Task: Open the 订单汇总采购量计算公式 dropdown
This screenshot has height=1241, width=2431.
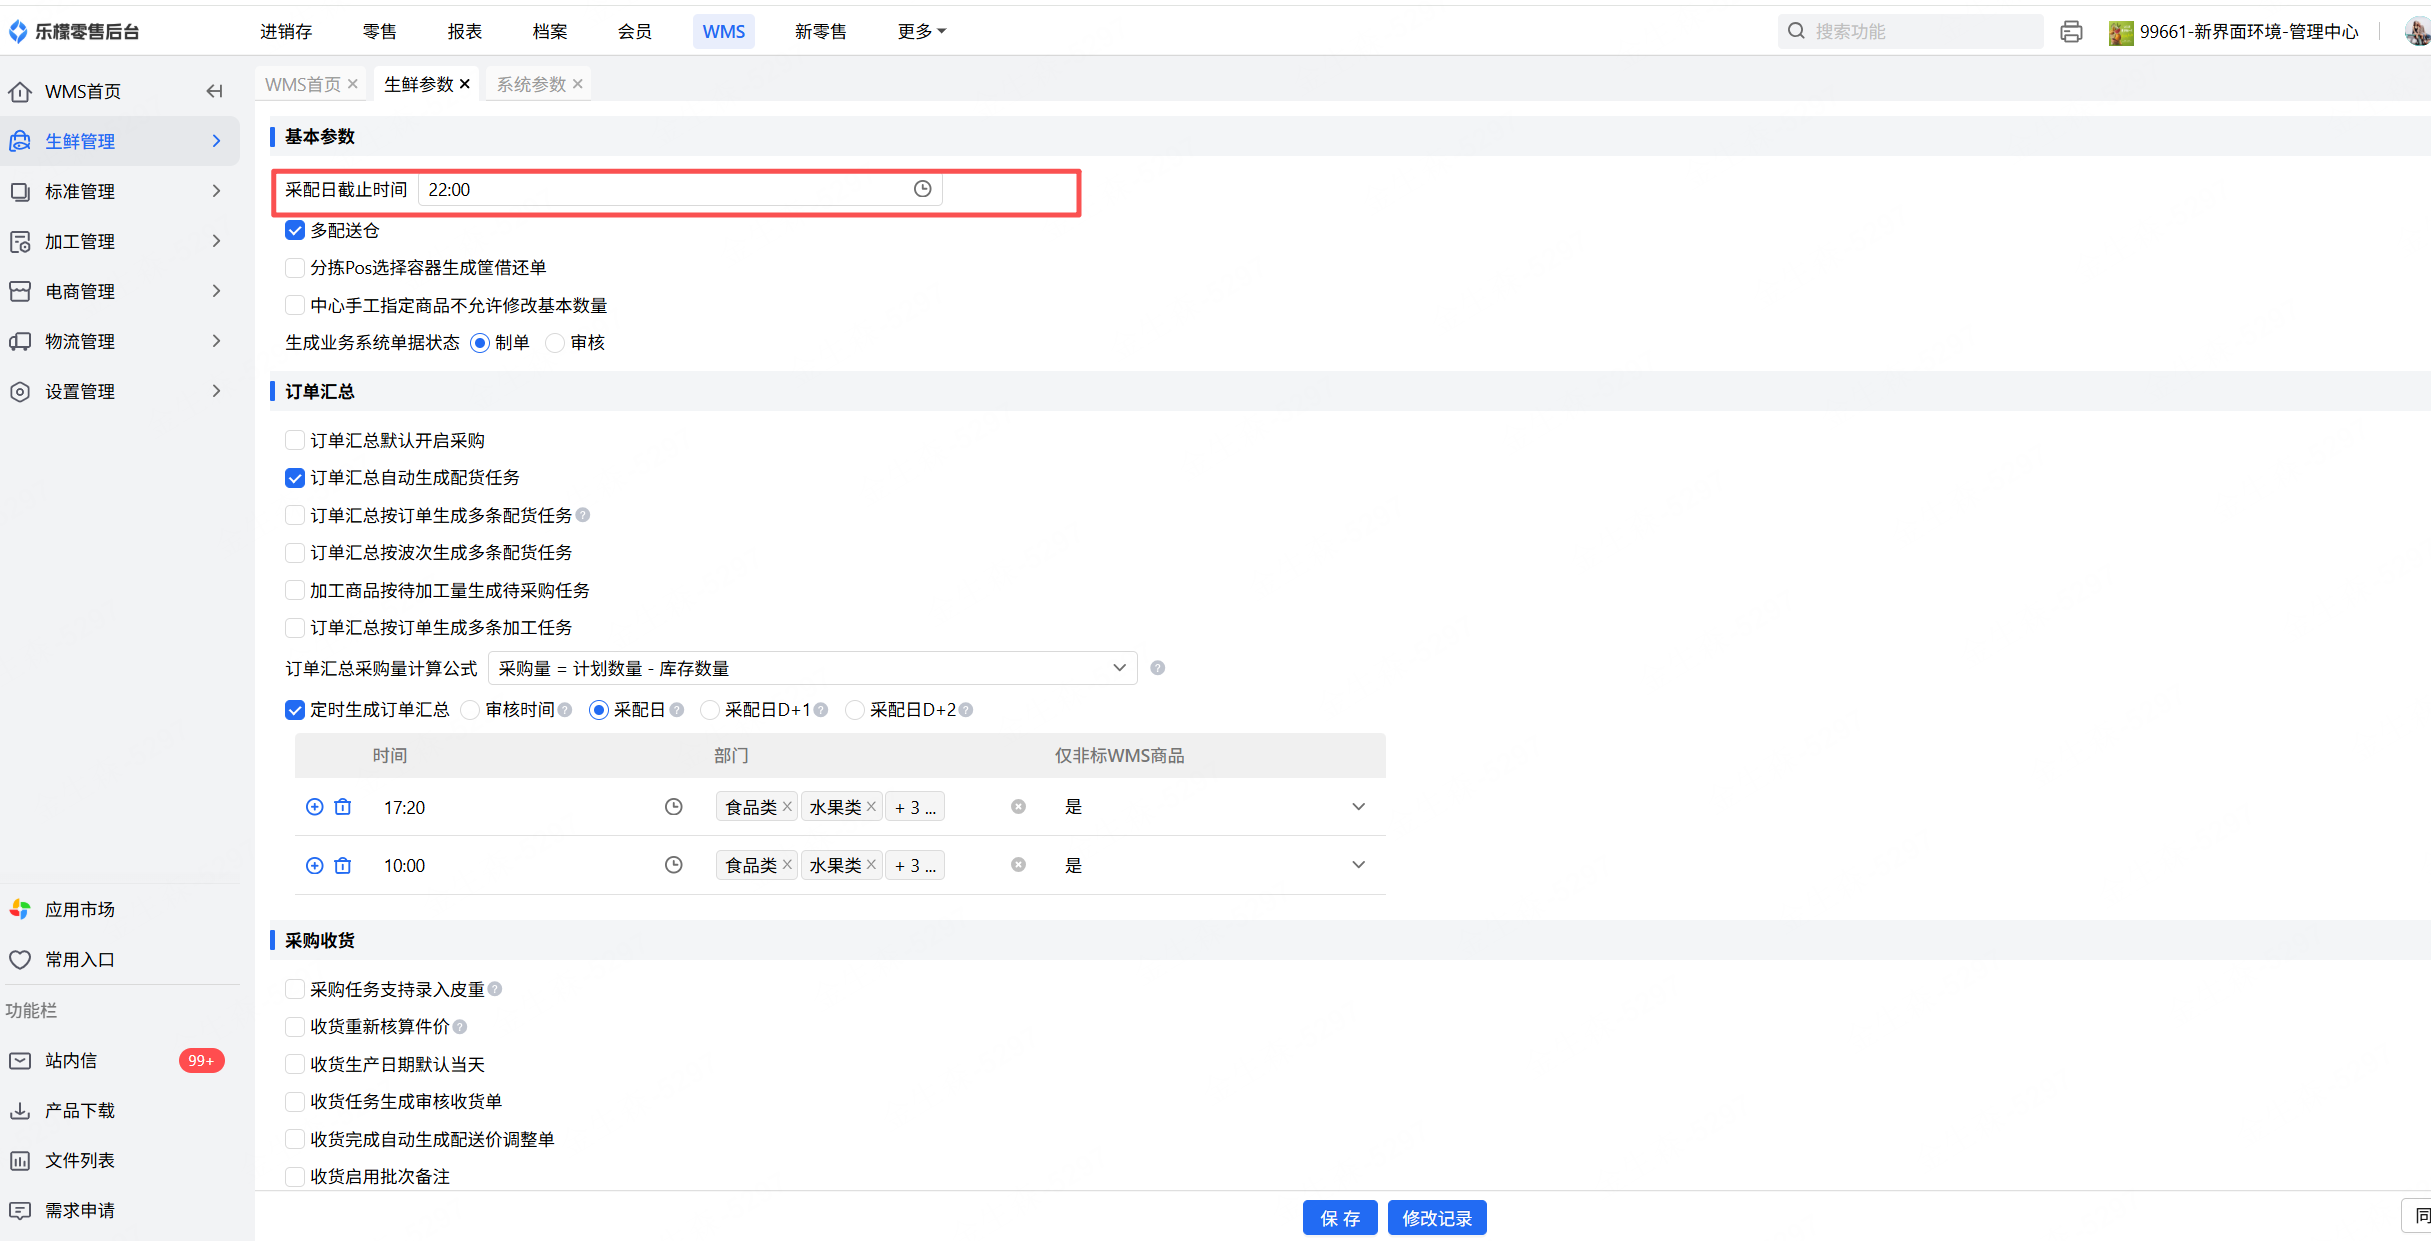Action: (811, 668)
